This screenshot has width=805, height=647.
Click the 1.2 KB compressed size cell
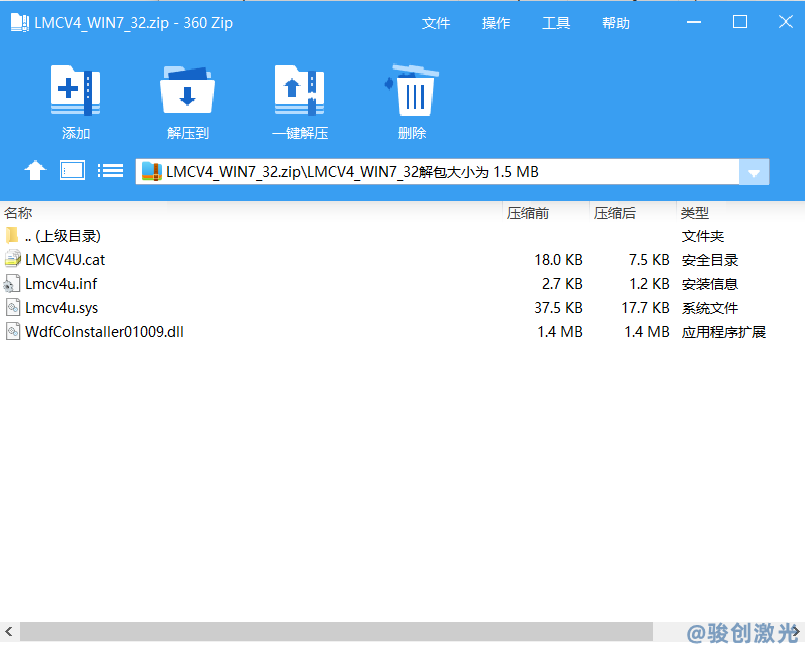[649, 283]
